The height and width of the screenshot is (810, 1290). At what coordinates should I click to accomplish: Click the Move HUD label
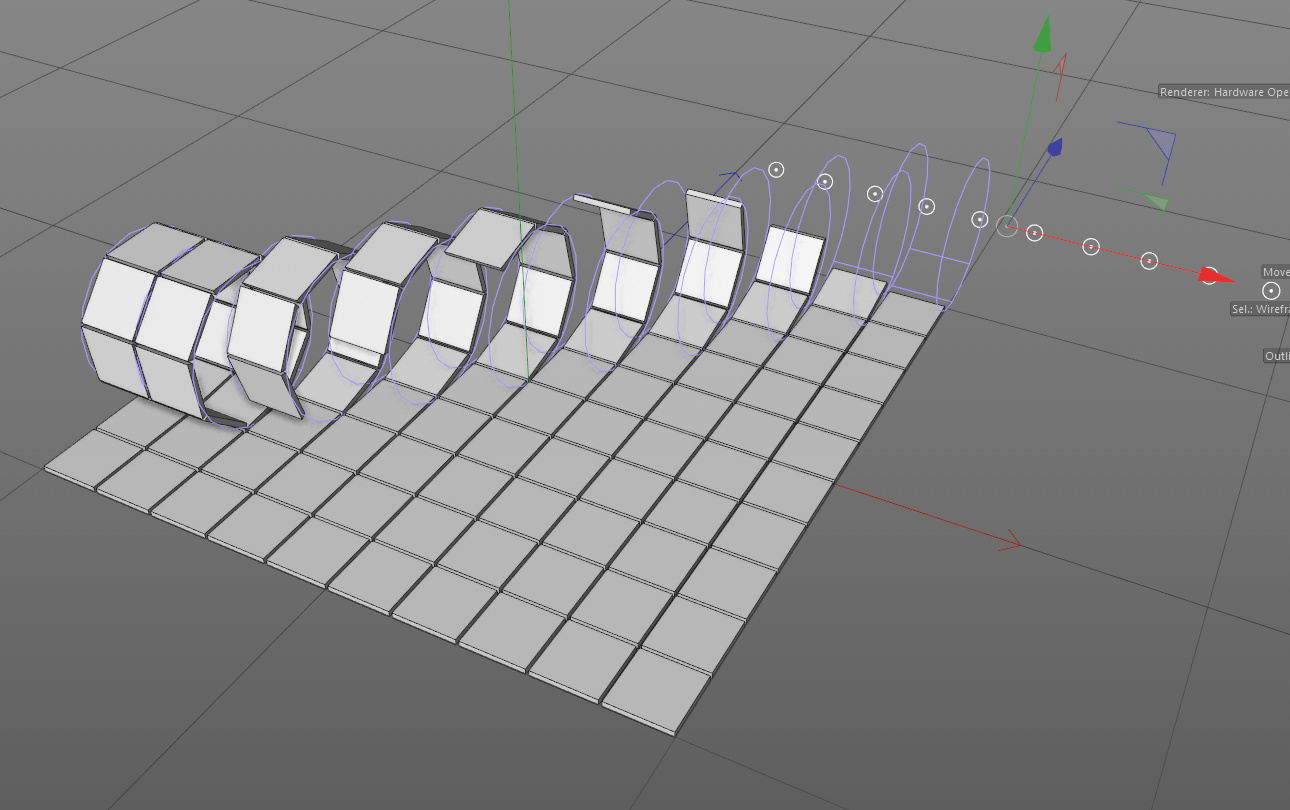tap(1275, 272)
